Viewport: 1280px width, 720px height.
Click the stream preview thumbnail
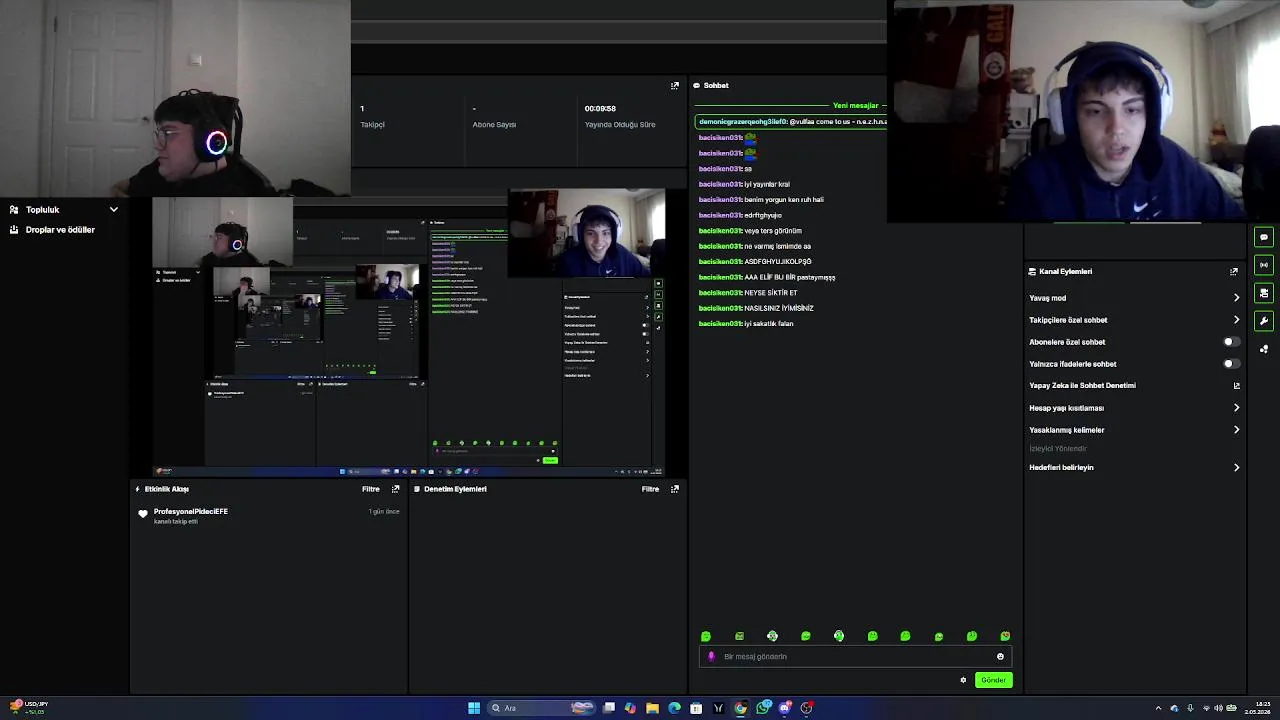409,335
